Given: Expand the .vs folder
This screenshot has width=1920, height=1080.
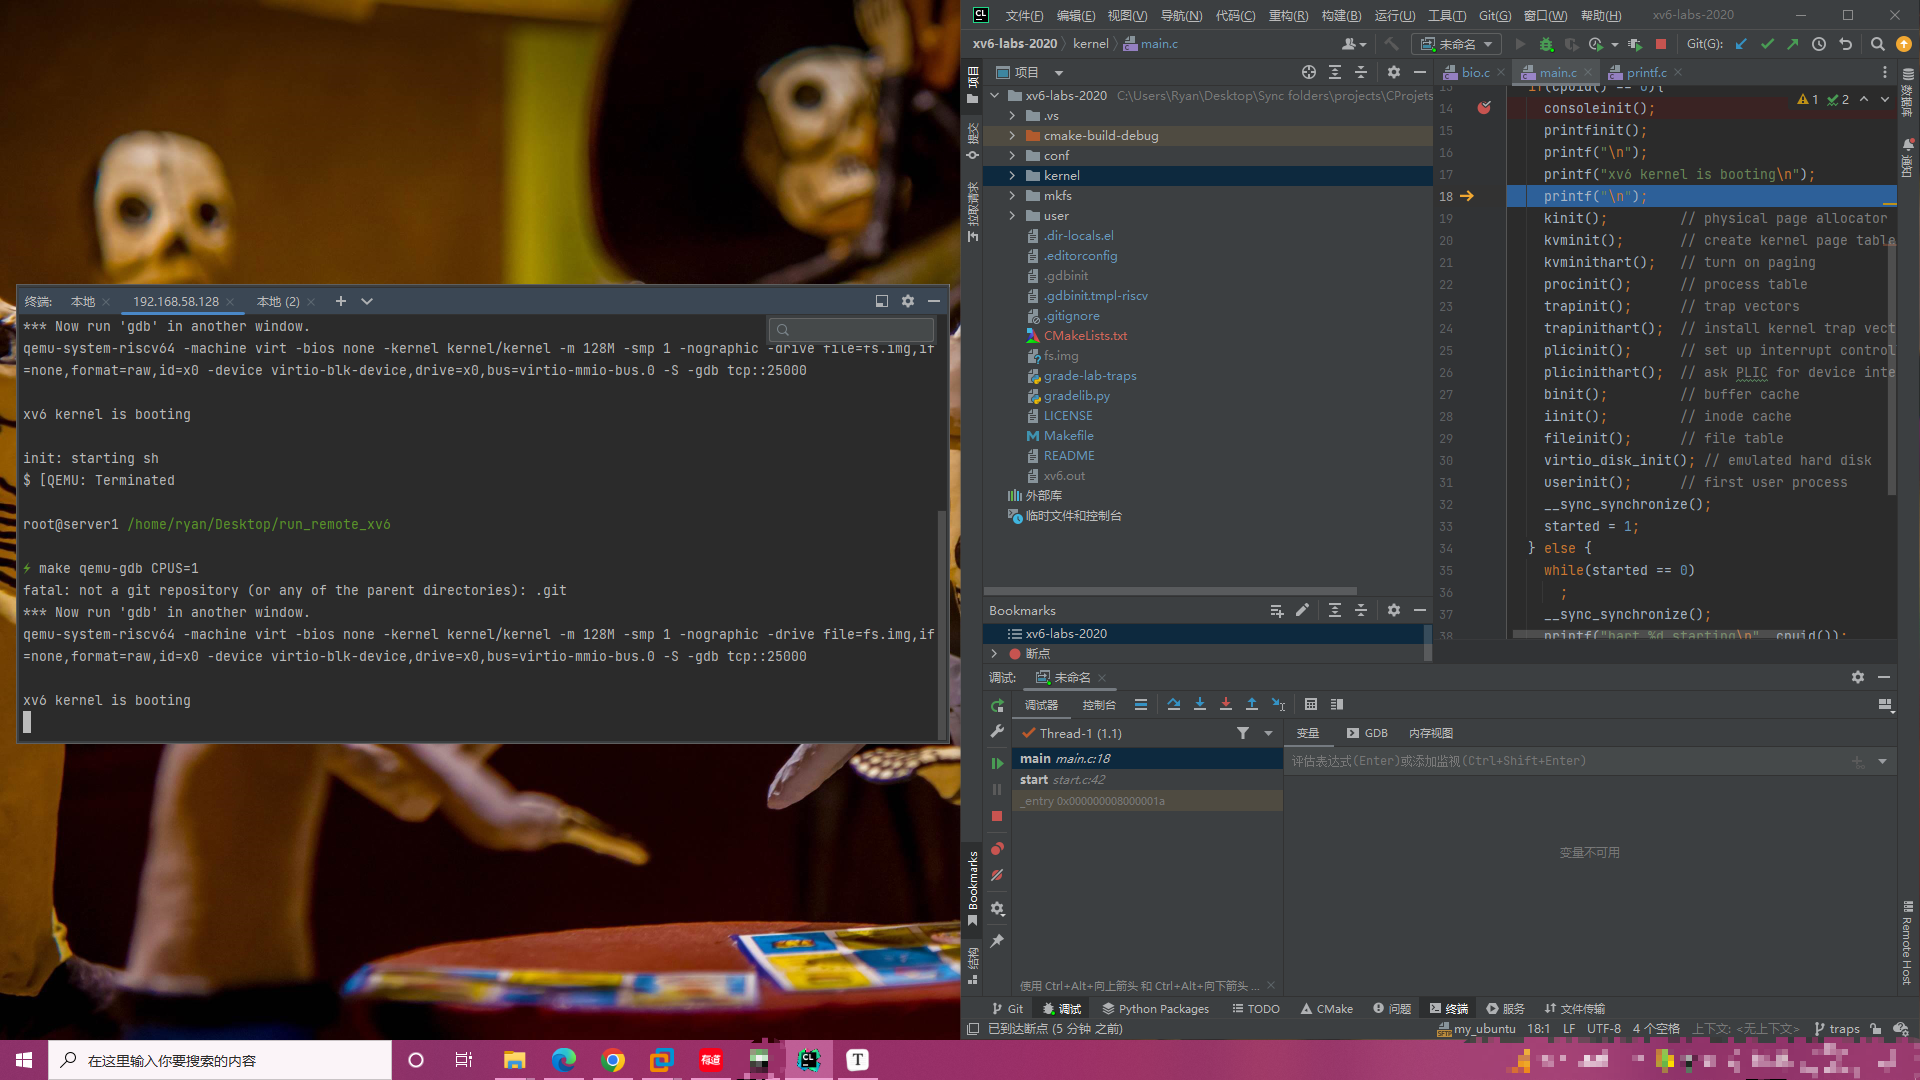Looking at the screenshot, I should tap(1012, 116).
